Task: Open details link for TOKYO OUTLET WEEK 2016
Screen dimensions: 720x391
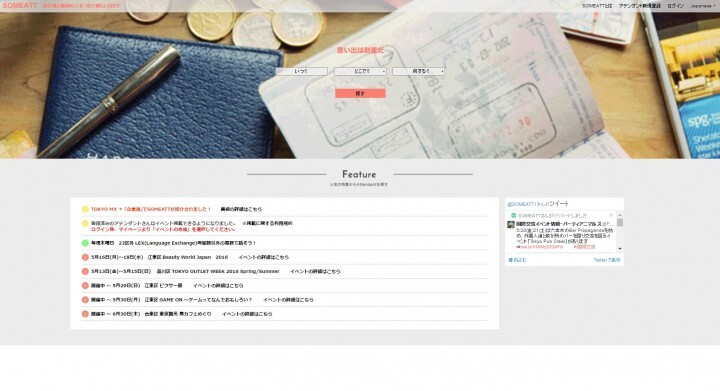Action: click(x=315, y=271)
